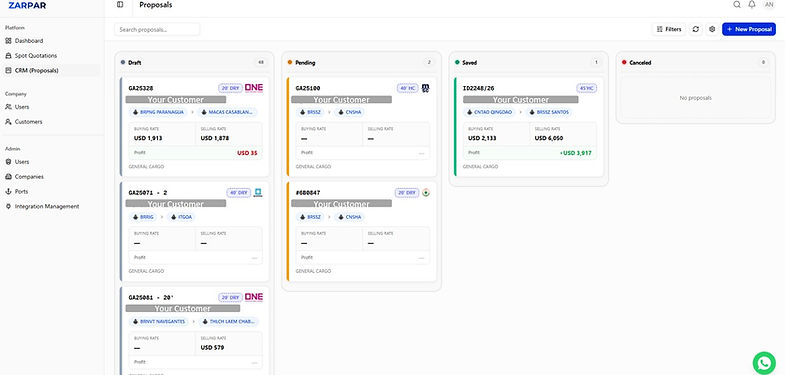Viewport: 785px width, 375px height.
Task: Click the 20' DRY tag on GA25081
Action: tap(230, 297)
